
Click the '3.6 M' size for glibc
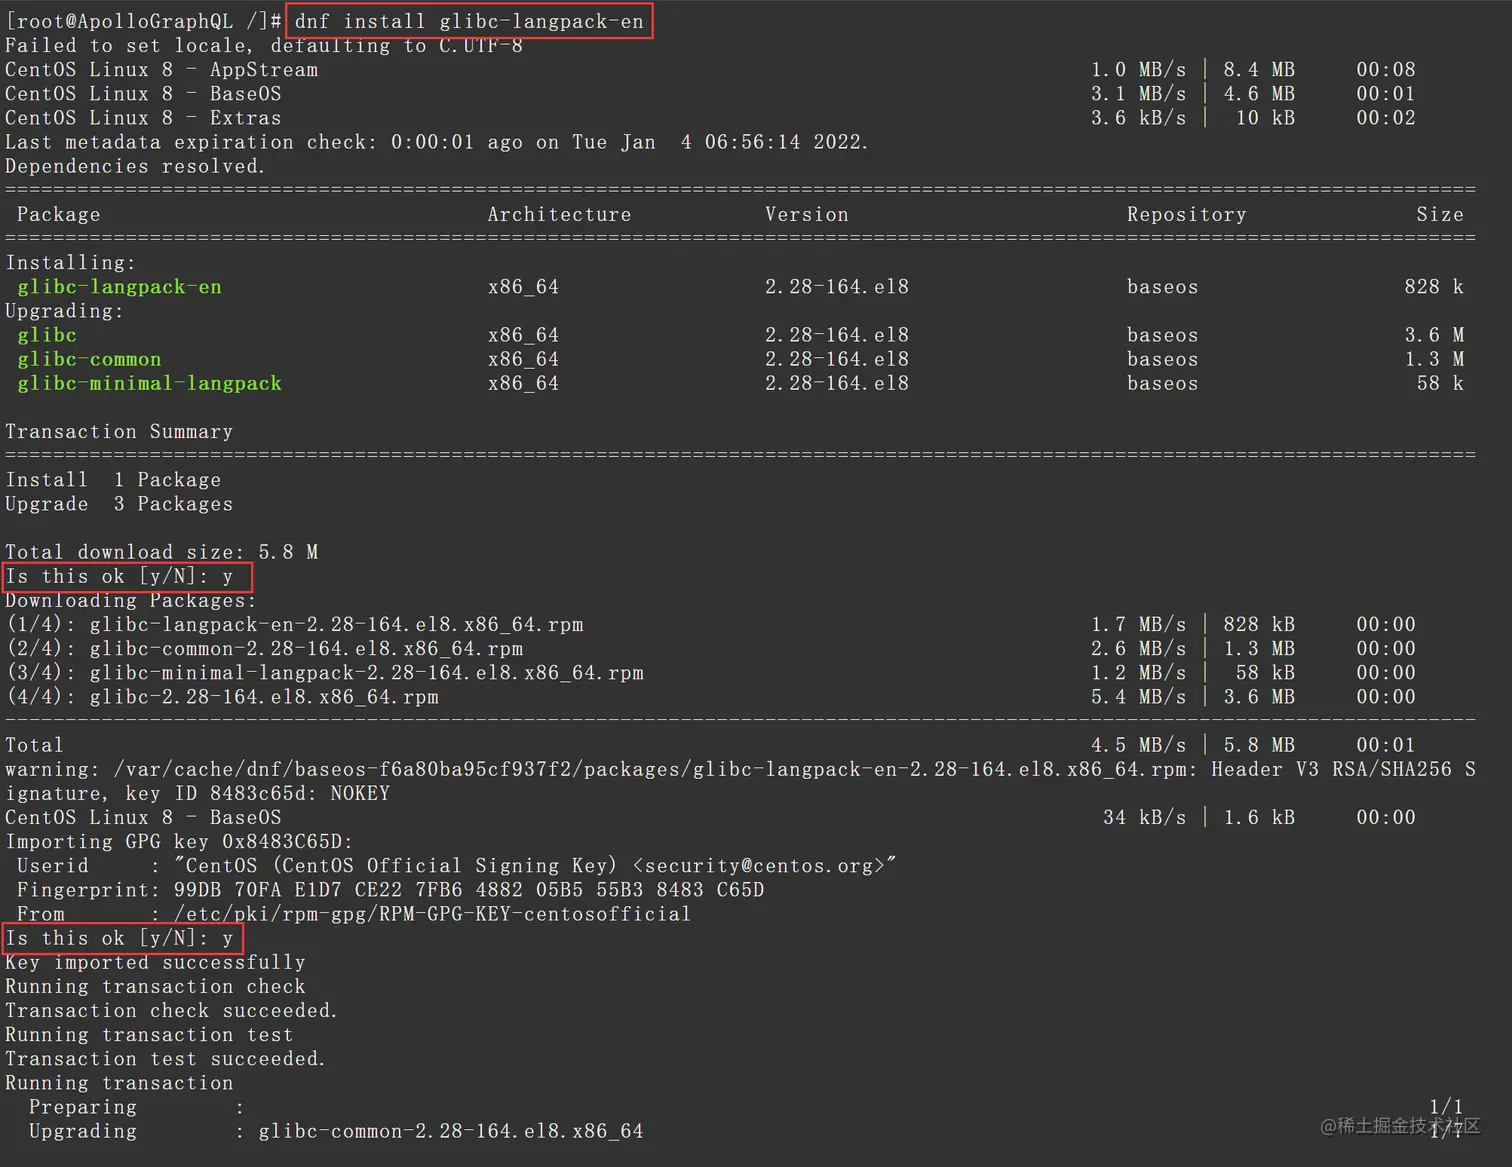click(x=1434, y=335)
